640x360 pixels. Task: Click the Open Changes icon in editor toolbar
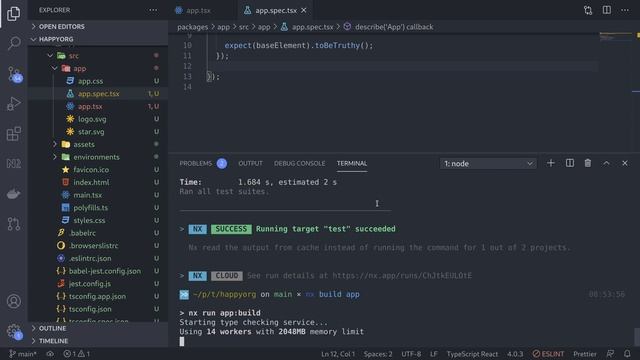588,10
